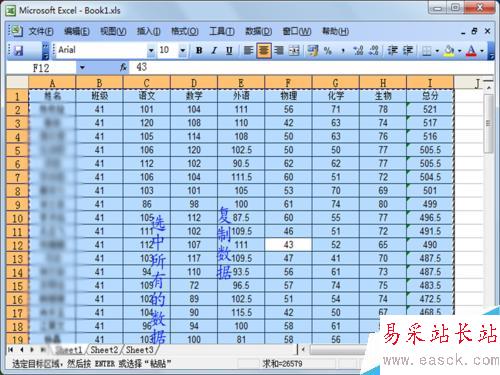Apply Currency style format
The image size is (500, 375).
tap(312, 51)
